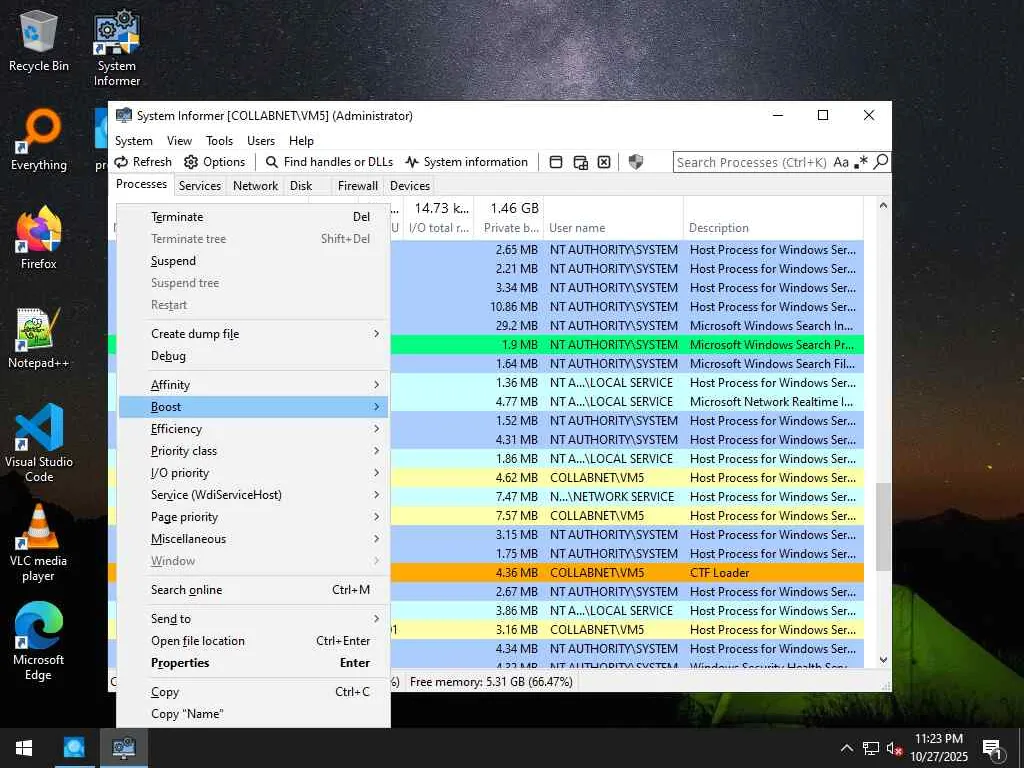
Task: Open Properties from context menu
Action: [253, 663]
